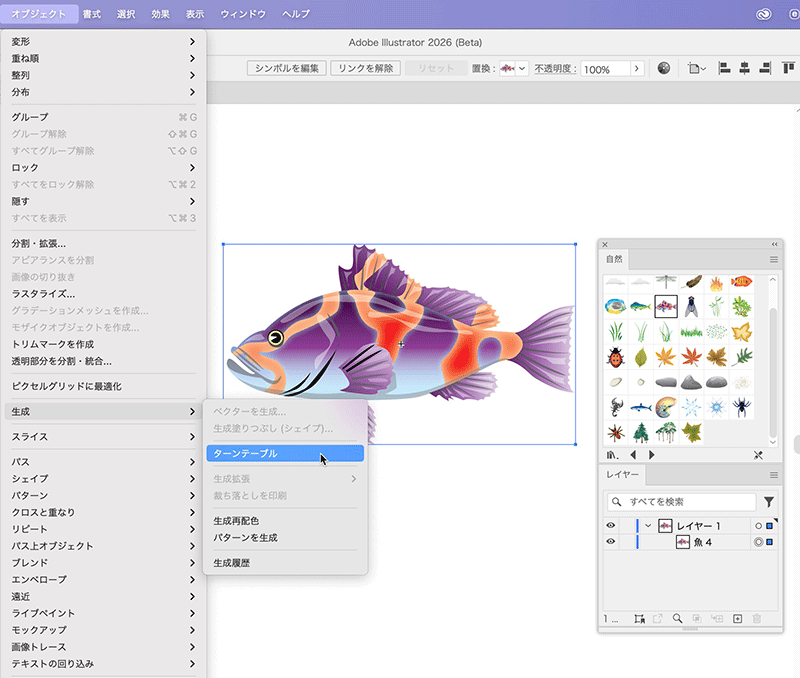Expand the 不透明度 opacity arrow
This screenshot has height=678, width=800.
pyautogui.click(x=636, y=69)
